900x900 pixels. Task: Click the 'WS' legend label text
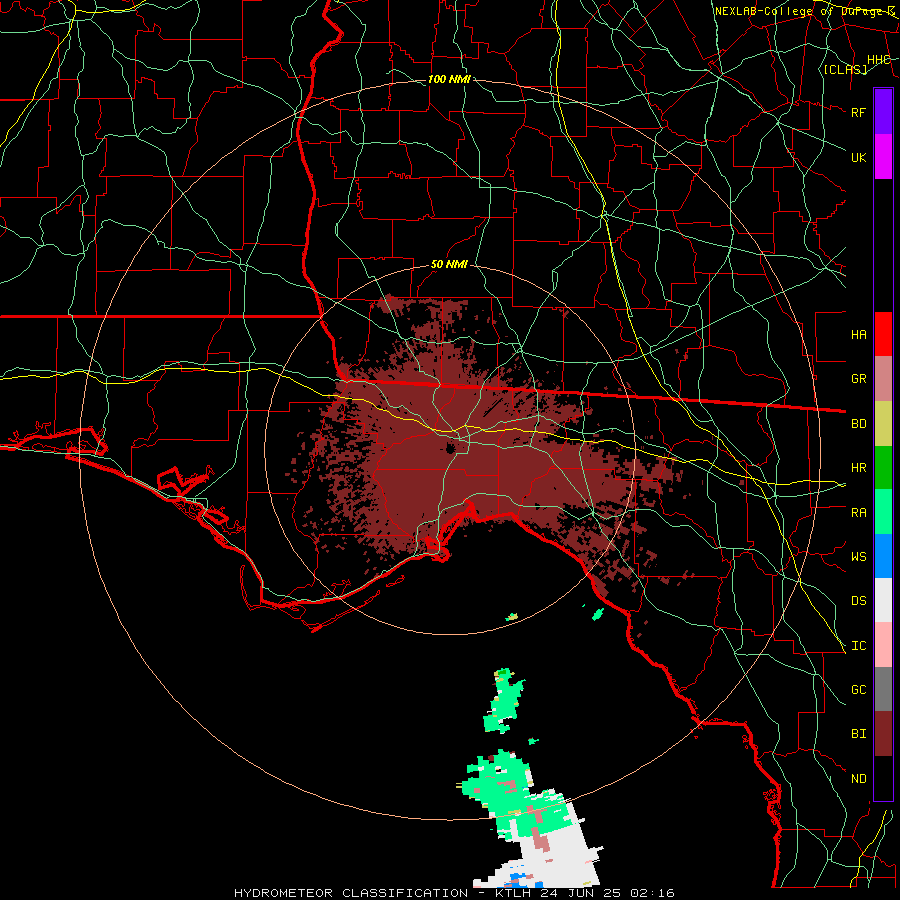[858, 557]
